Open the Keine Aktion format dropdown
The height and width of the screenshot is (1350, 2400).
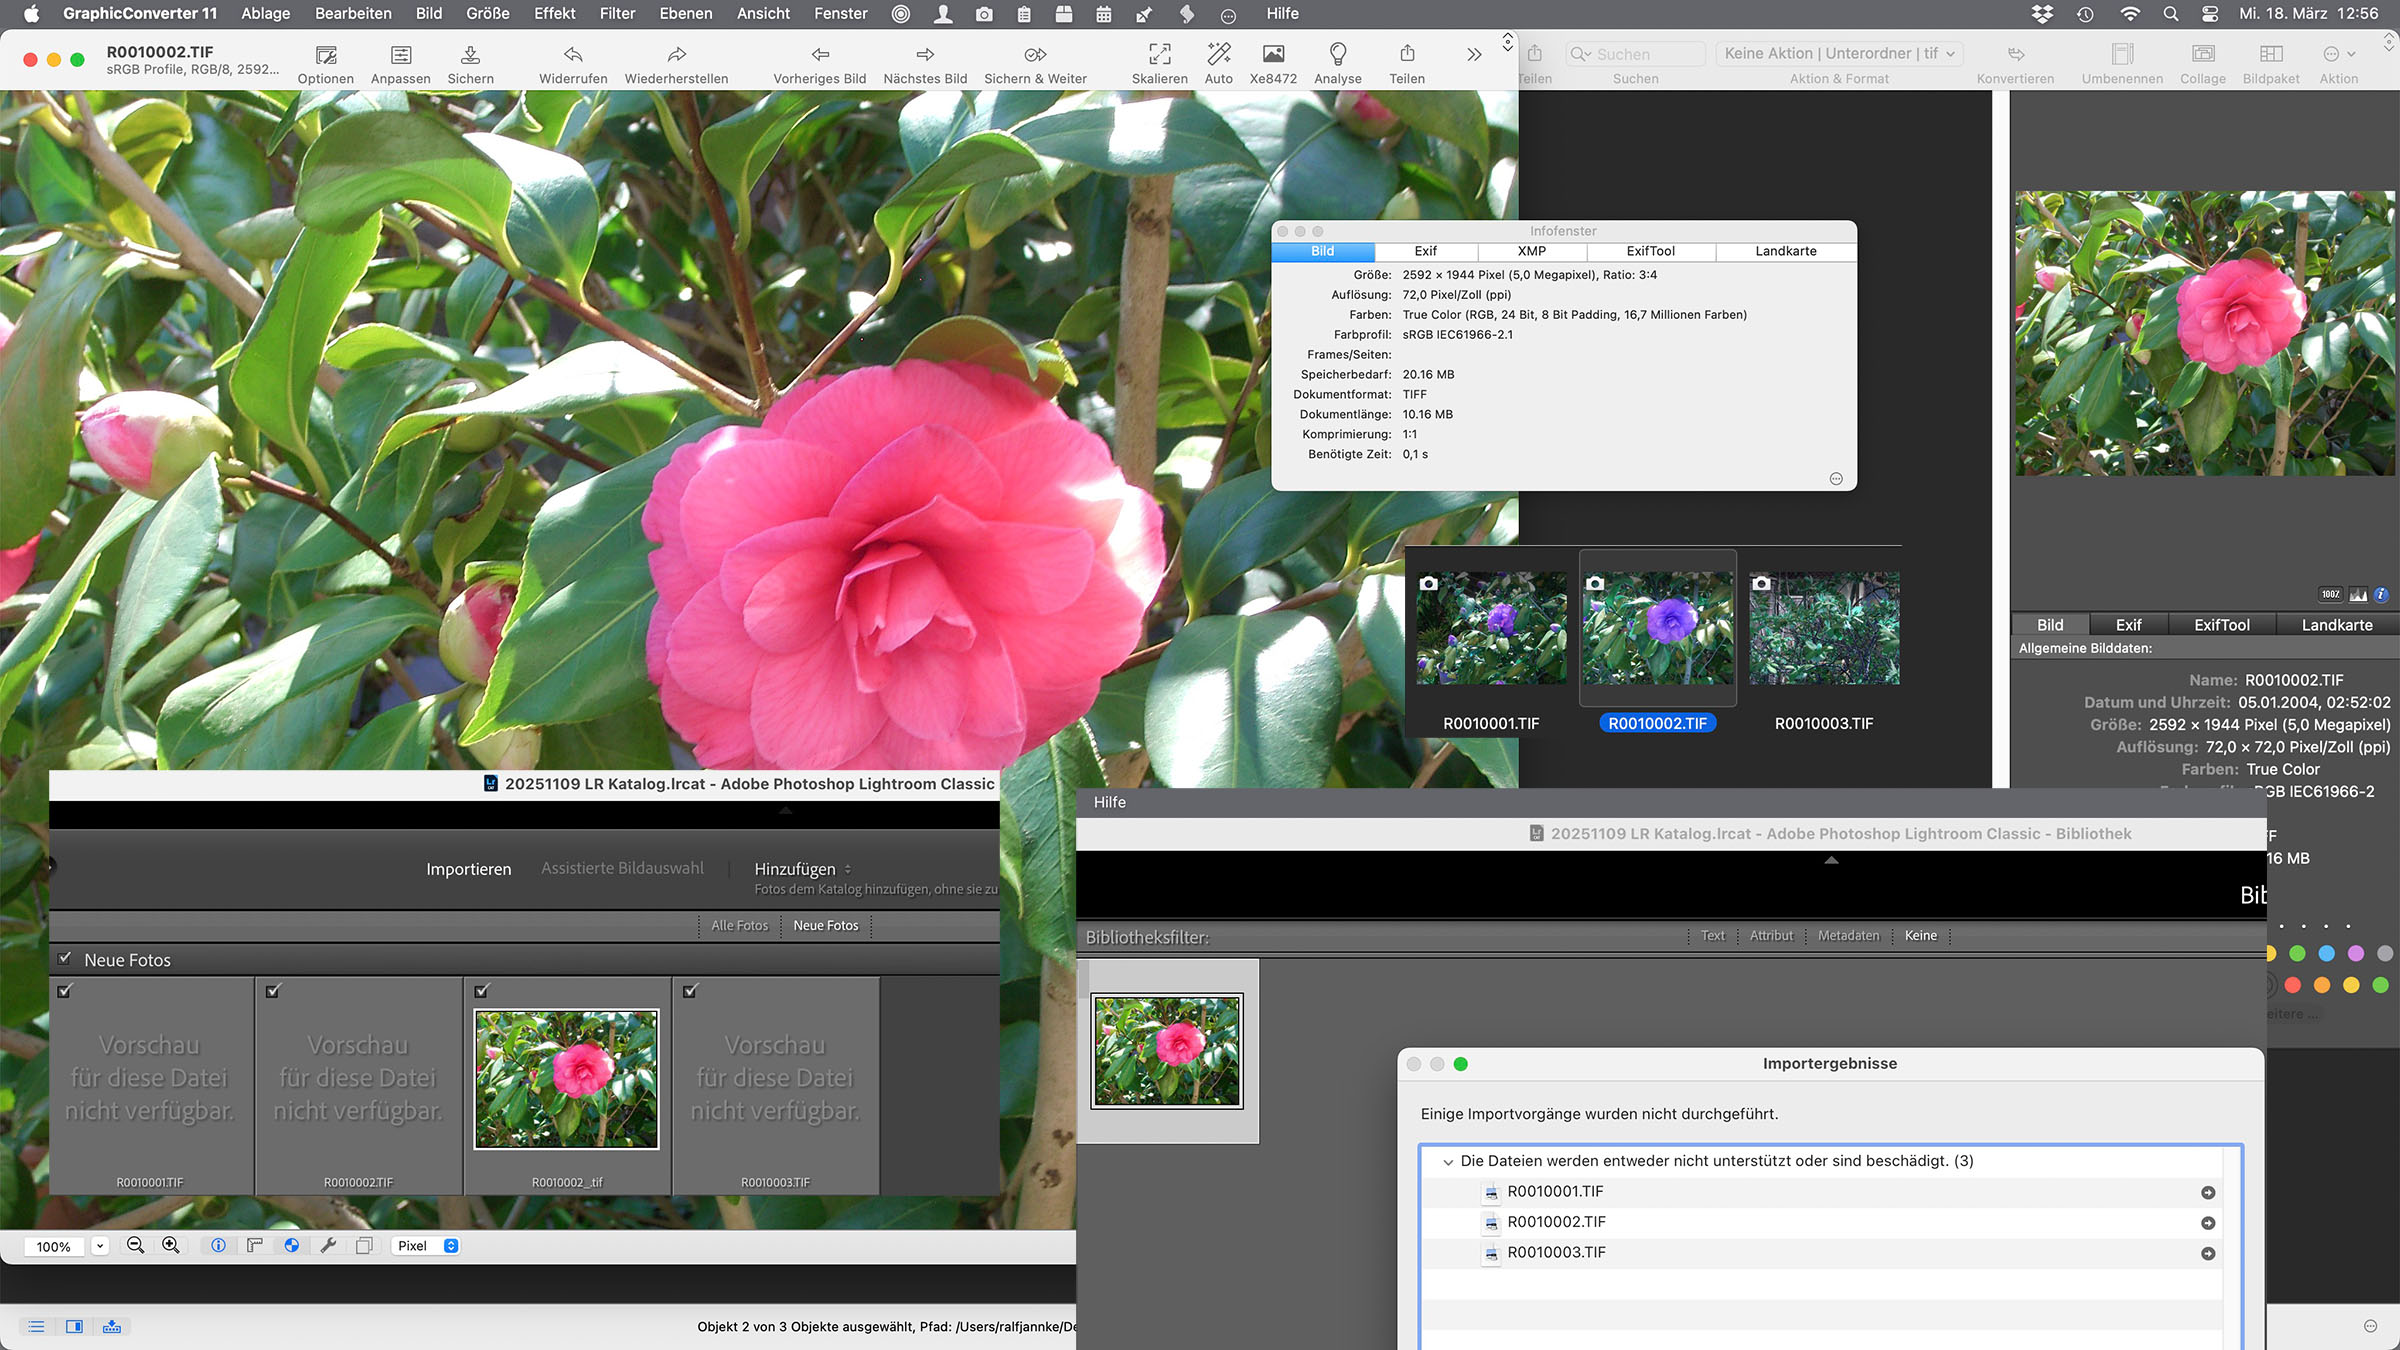click(1838, 54)
